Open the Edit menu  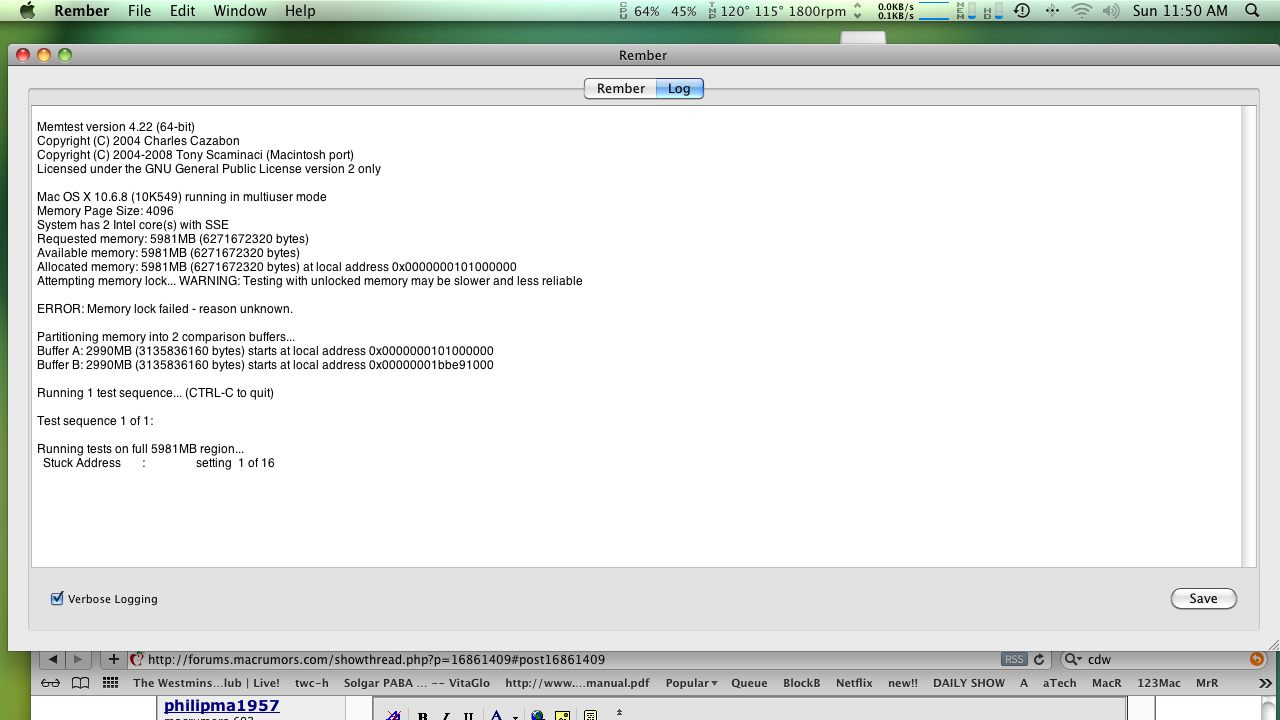(x=182, y=11)
